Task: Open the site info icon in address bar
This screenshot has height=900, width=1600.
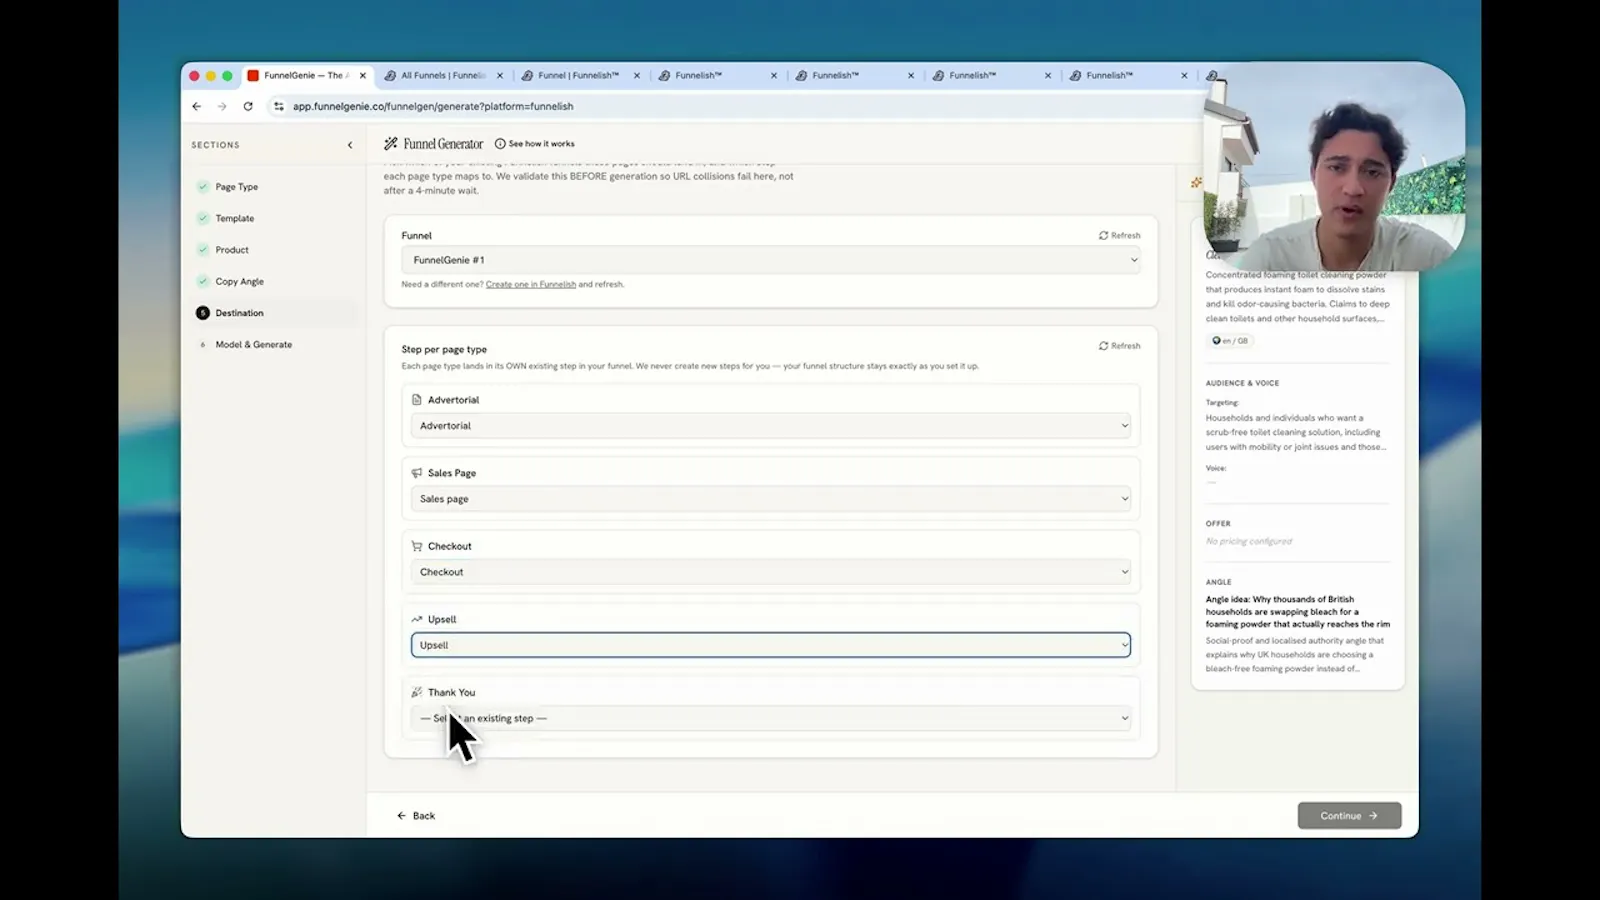Action: point(279,106)
